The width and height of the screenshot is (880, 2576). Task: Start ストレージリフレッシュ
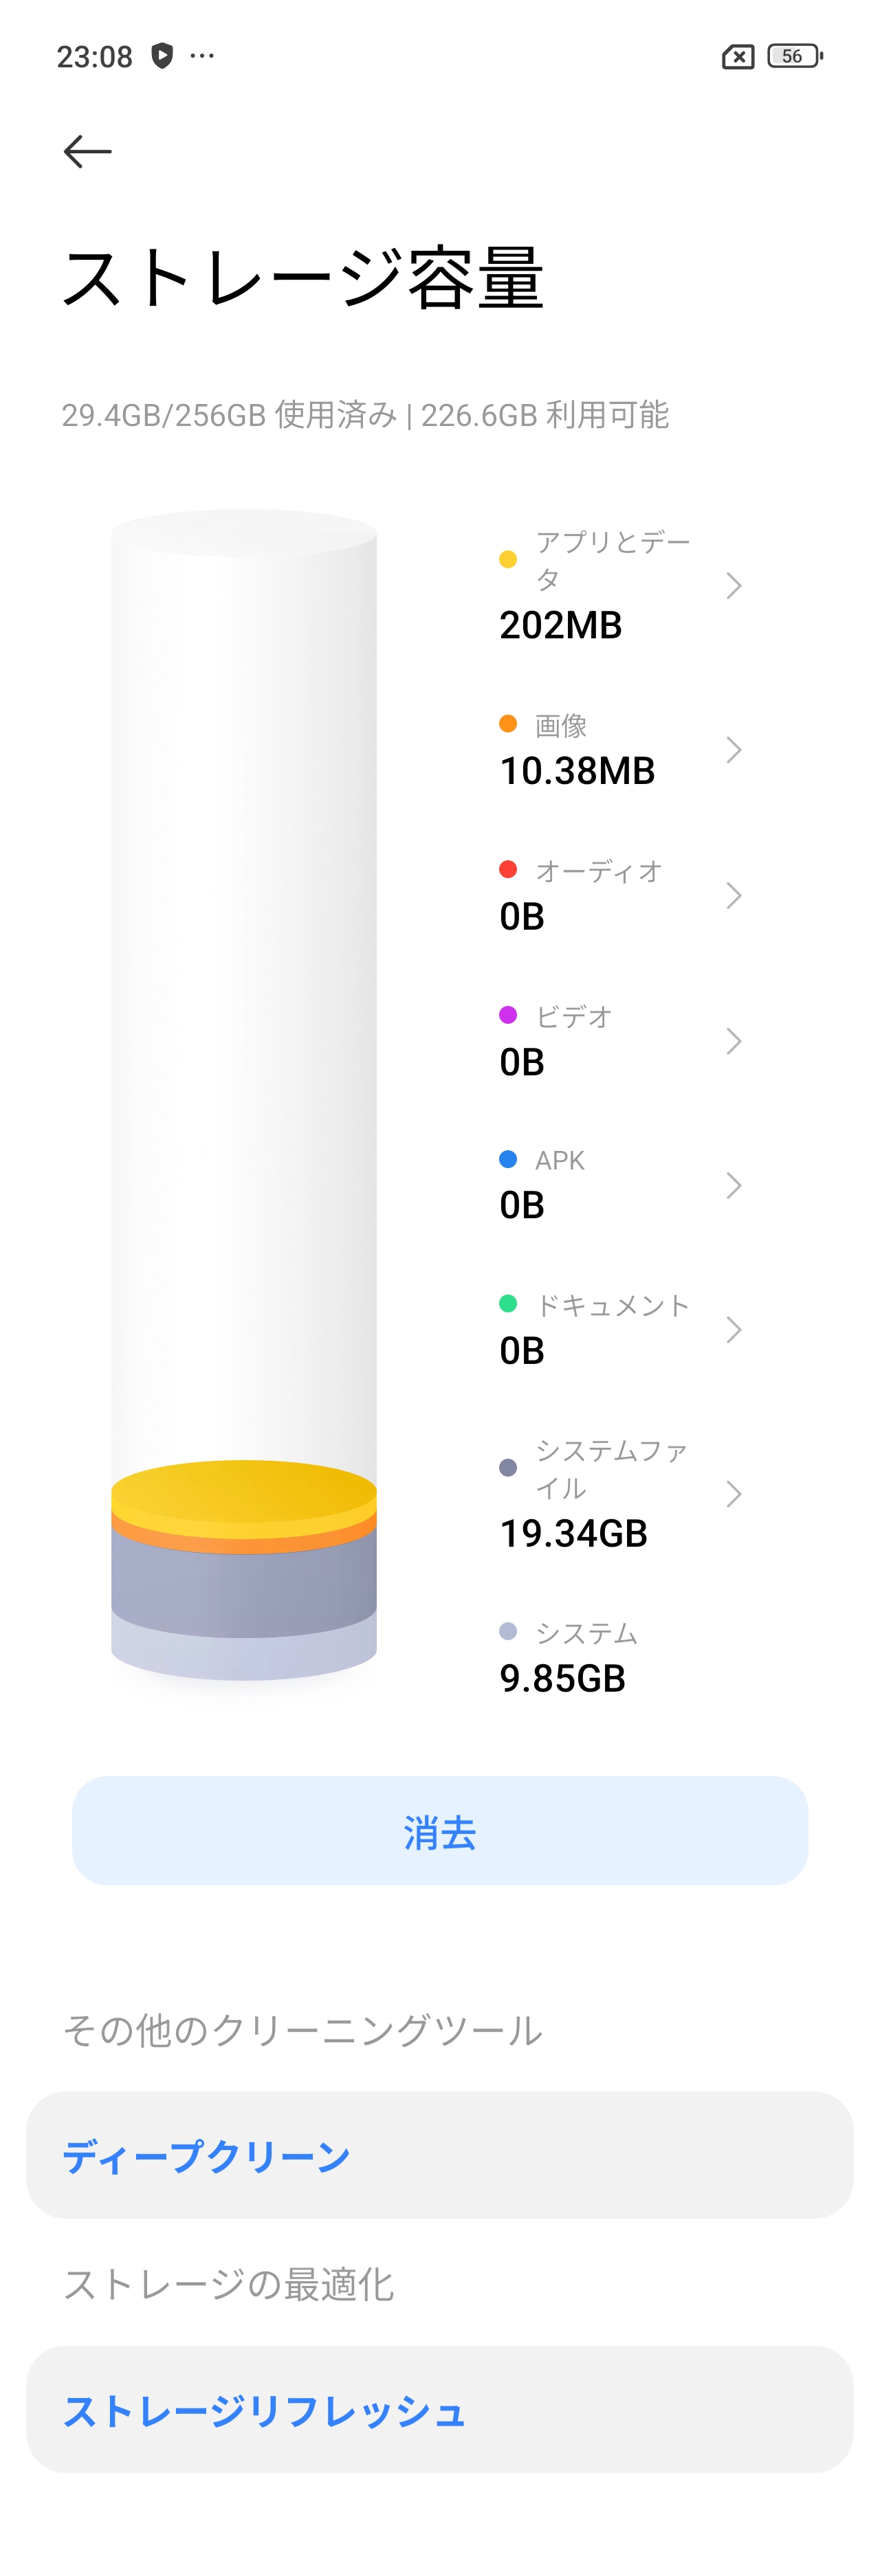coord(440,2410)
